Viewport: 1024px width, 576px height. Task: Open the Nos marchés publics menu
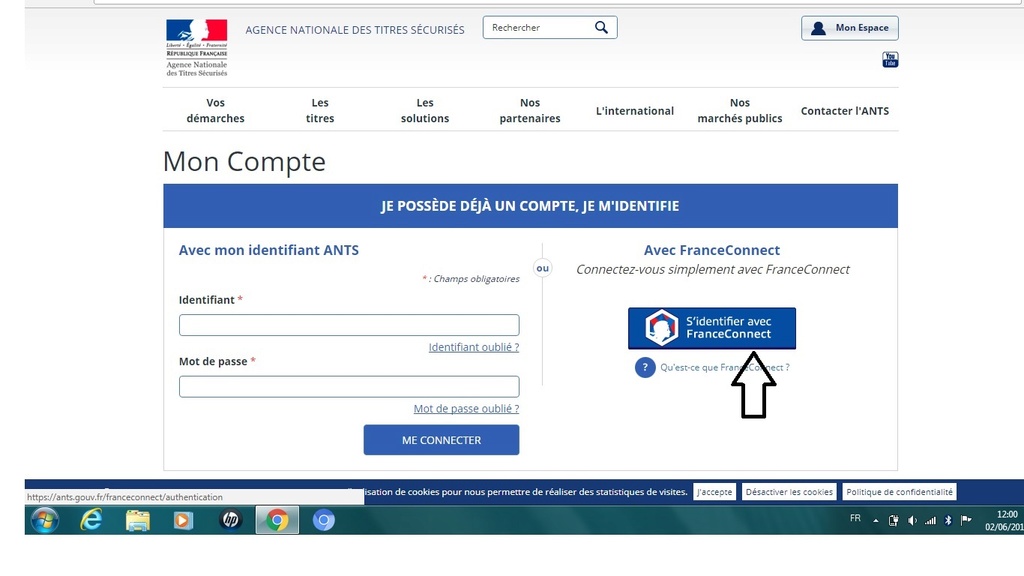click(739, 110)
